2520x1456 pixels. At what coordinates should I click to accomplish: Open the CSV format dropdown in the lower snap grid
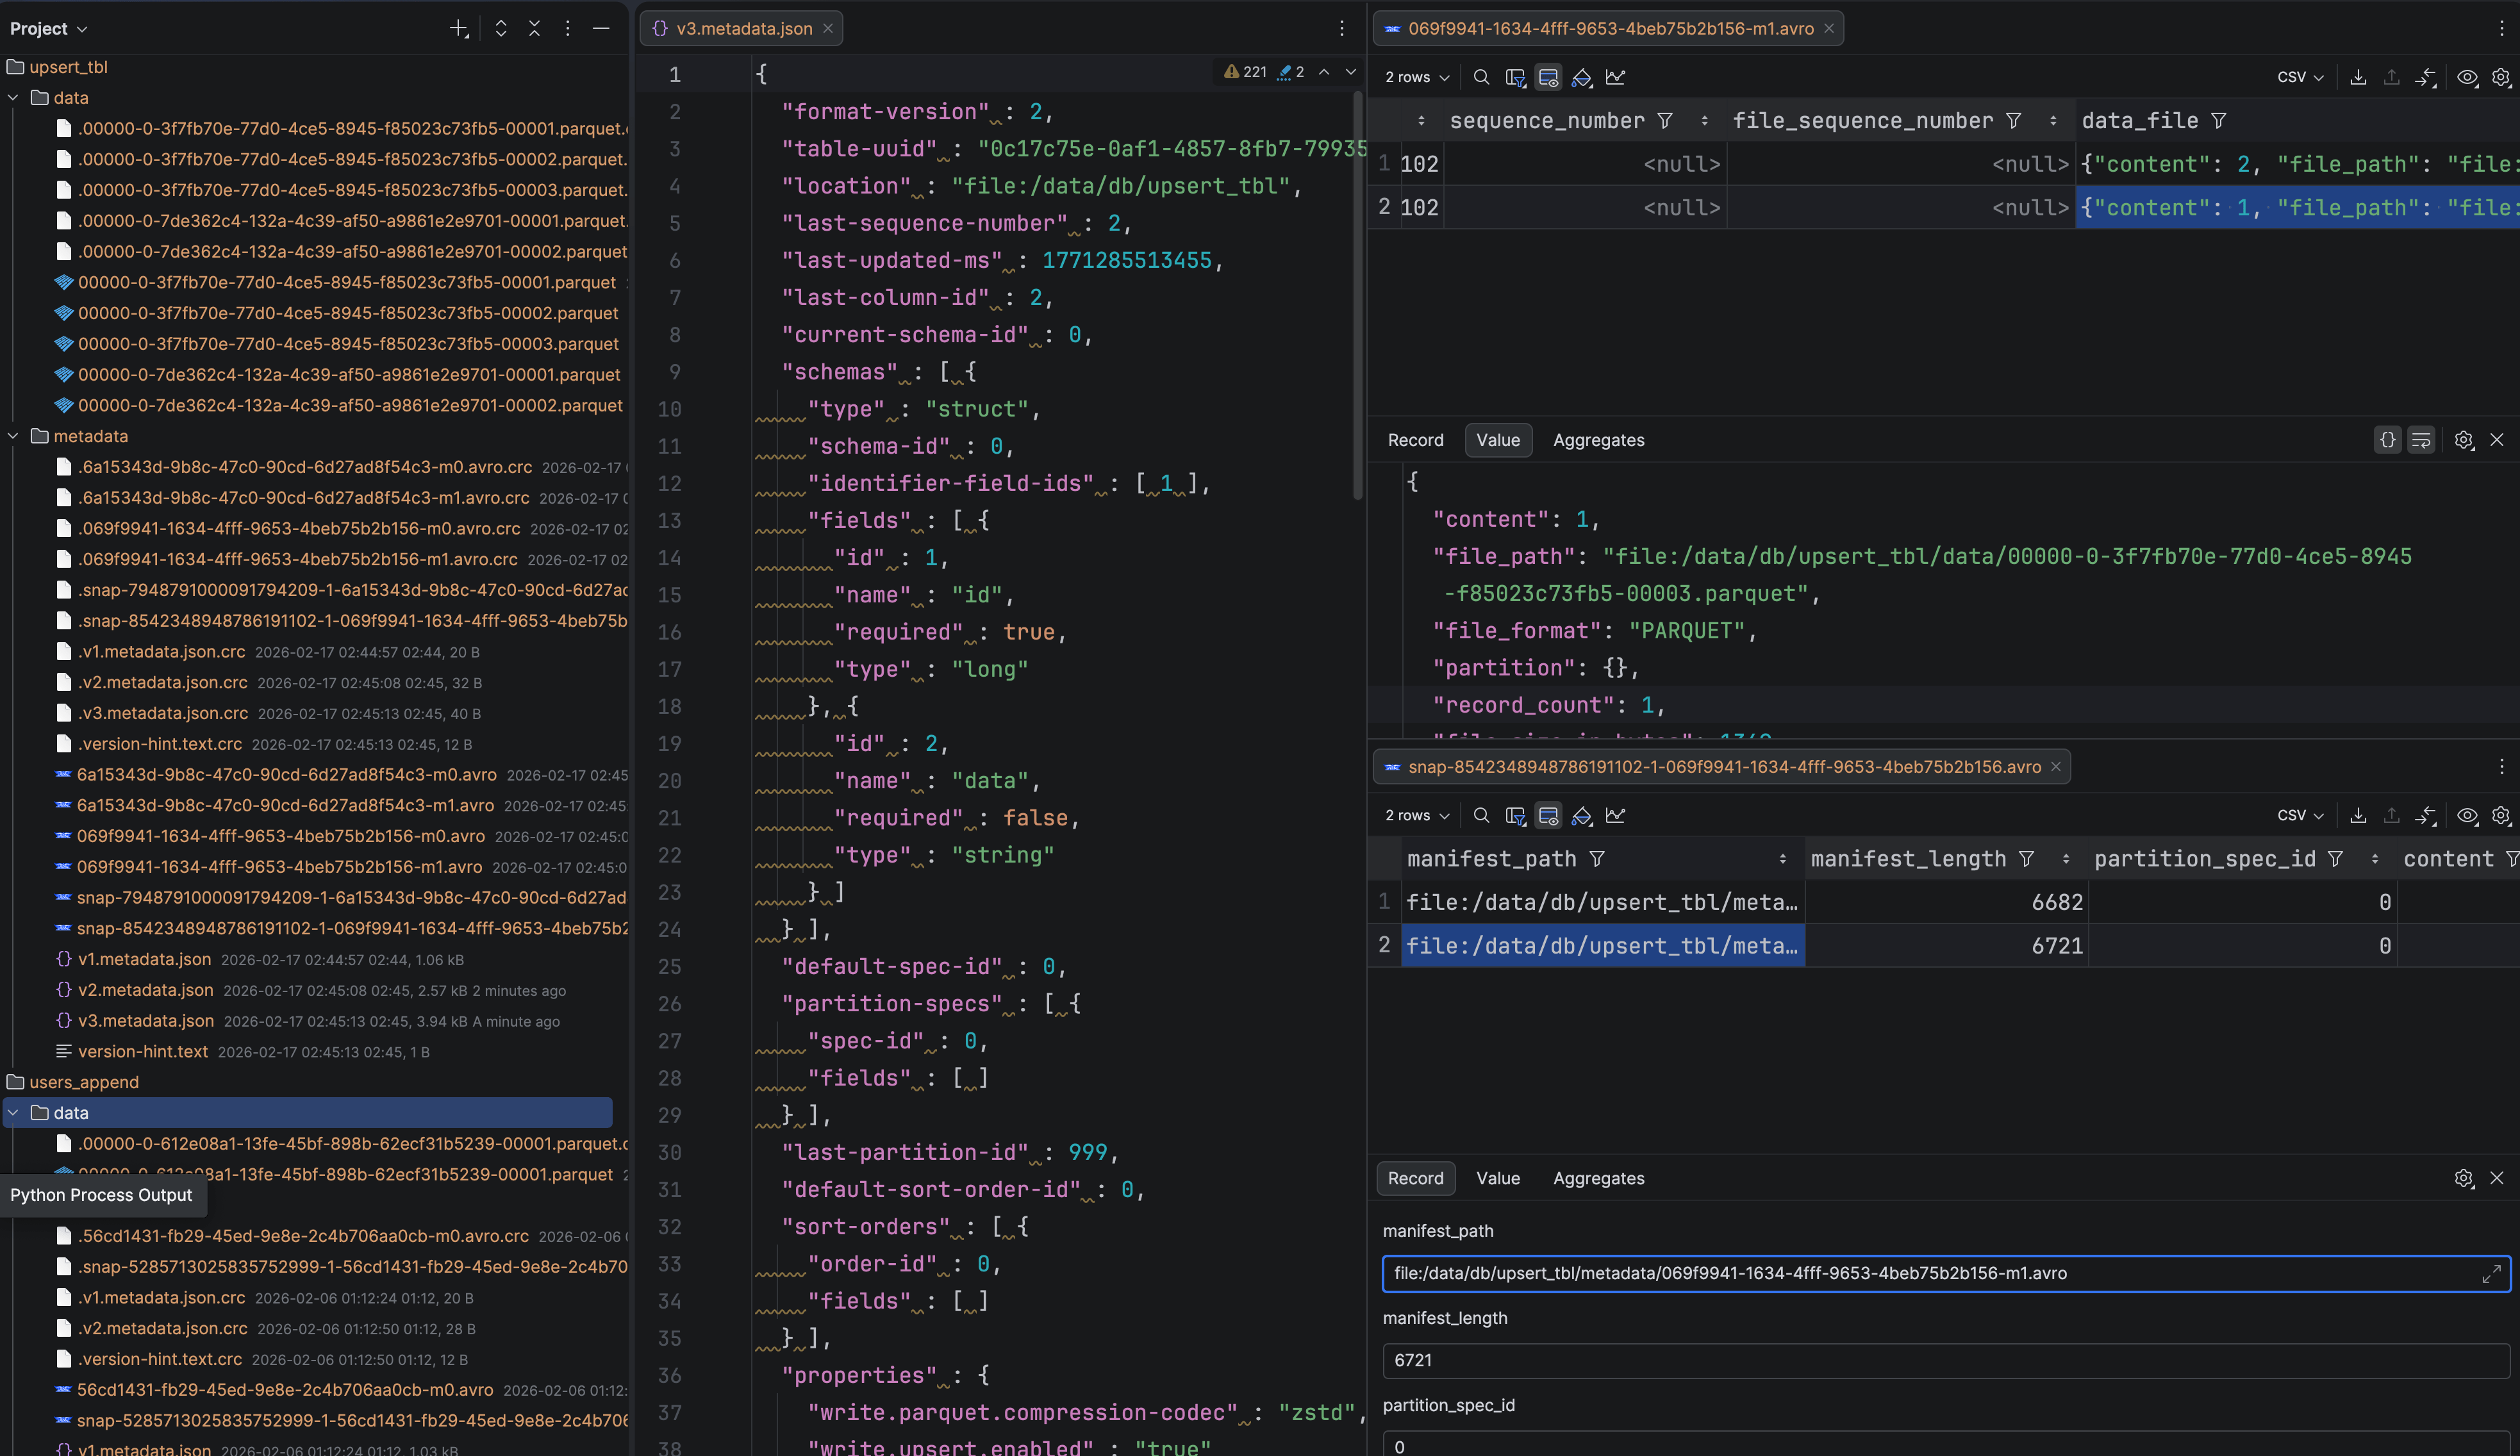pyautogui.click(x=2300, y=816)
